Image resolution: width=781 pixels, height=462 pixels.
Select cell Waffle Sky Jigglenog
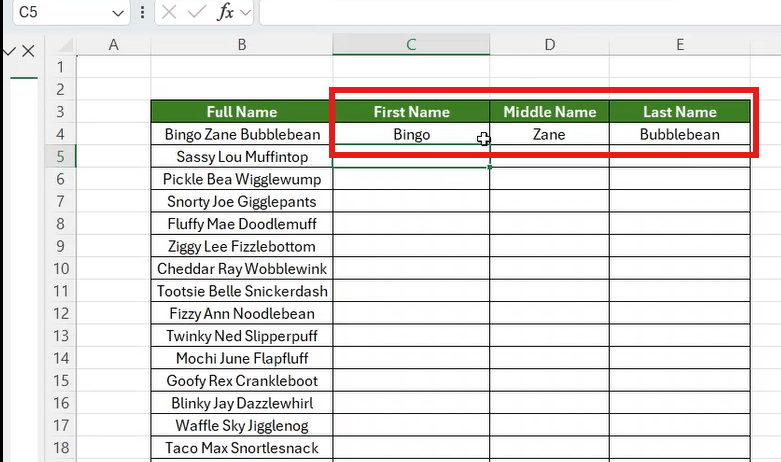242,425
